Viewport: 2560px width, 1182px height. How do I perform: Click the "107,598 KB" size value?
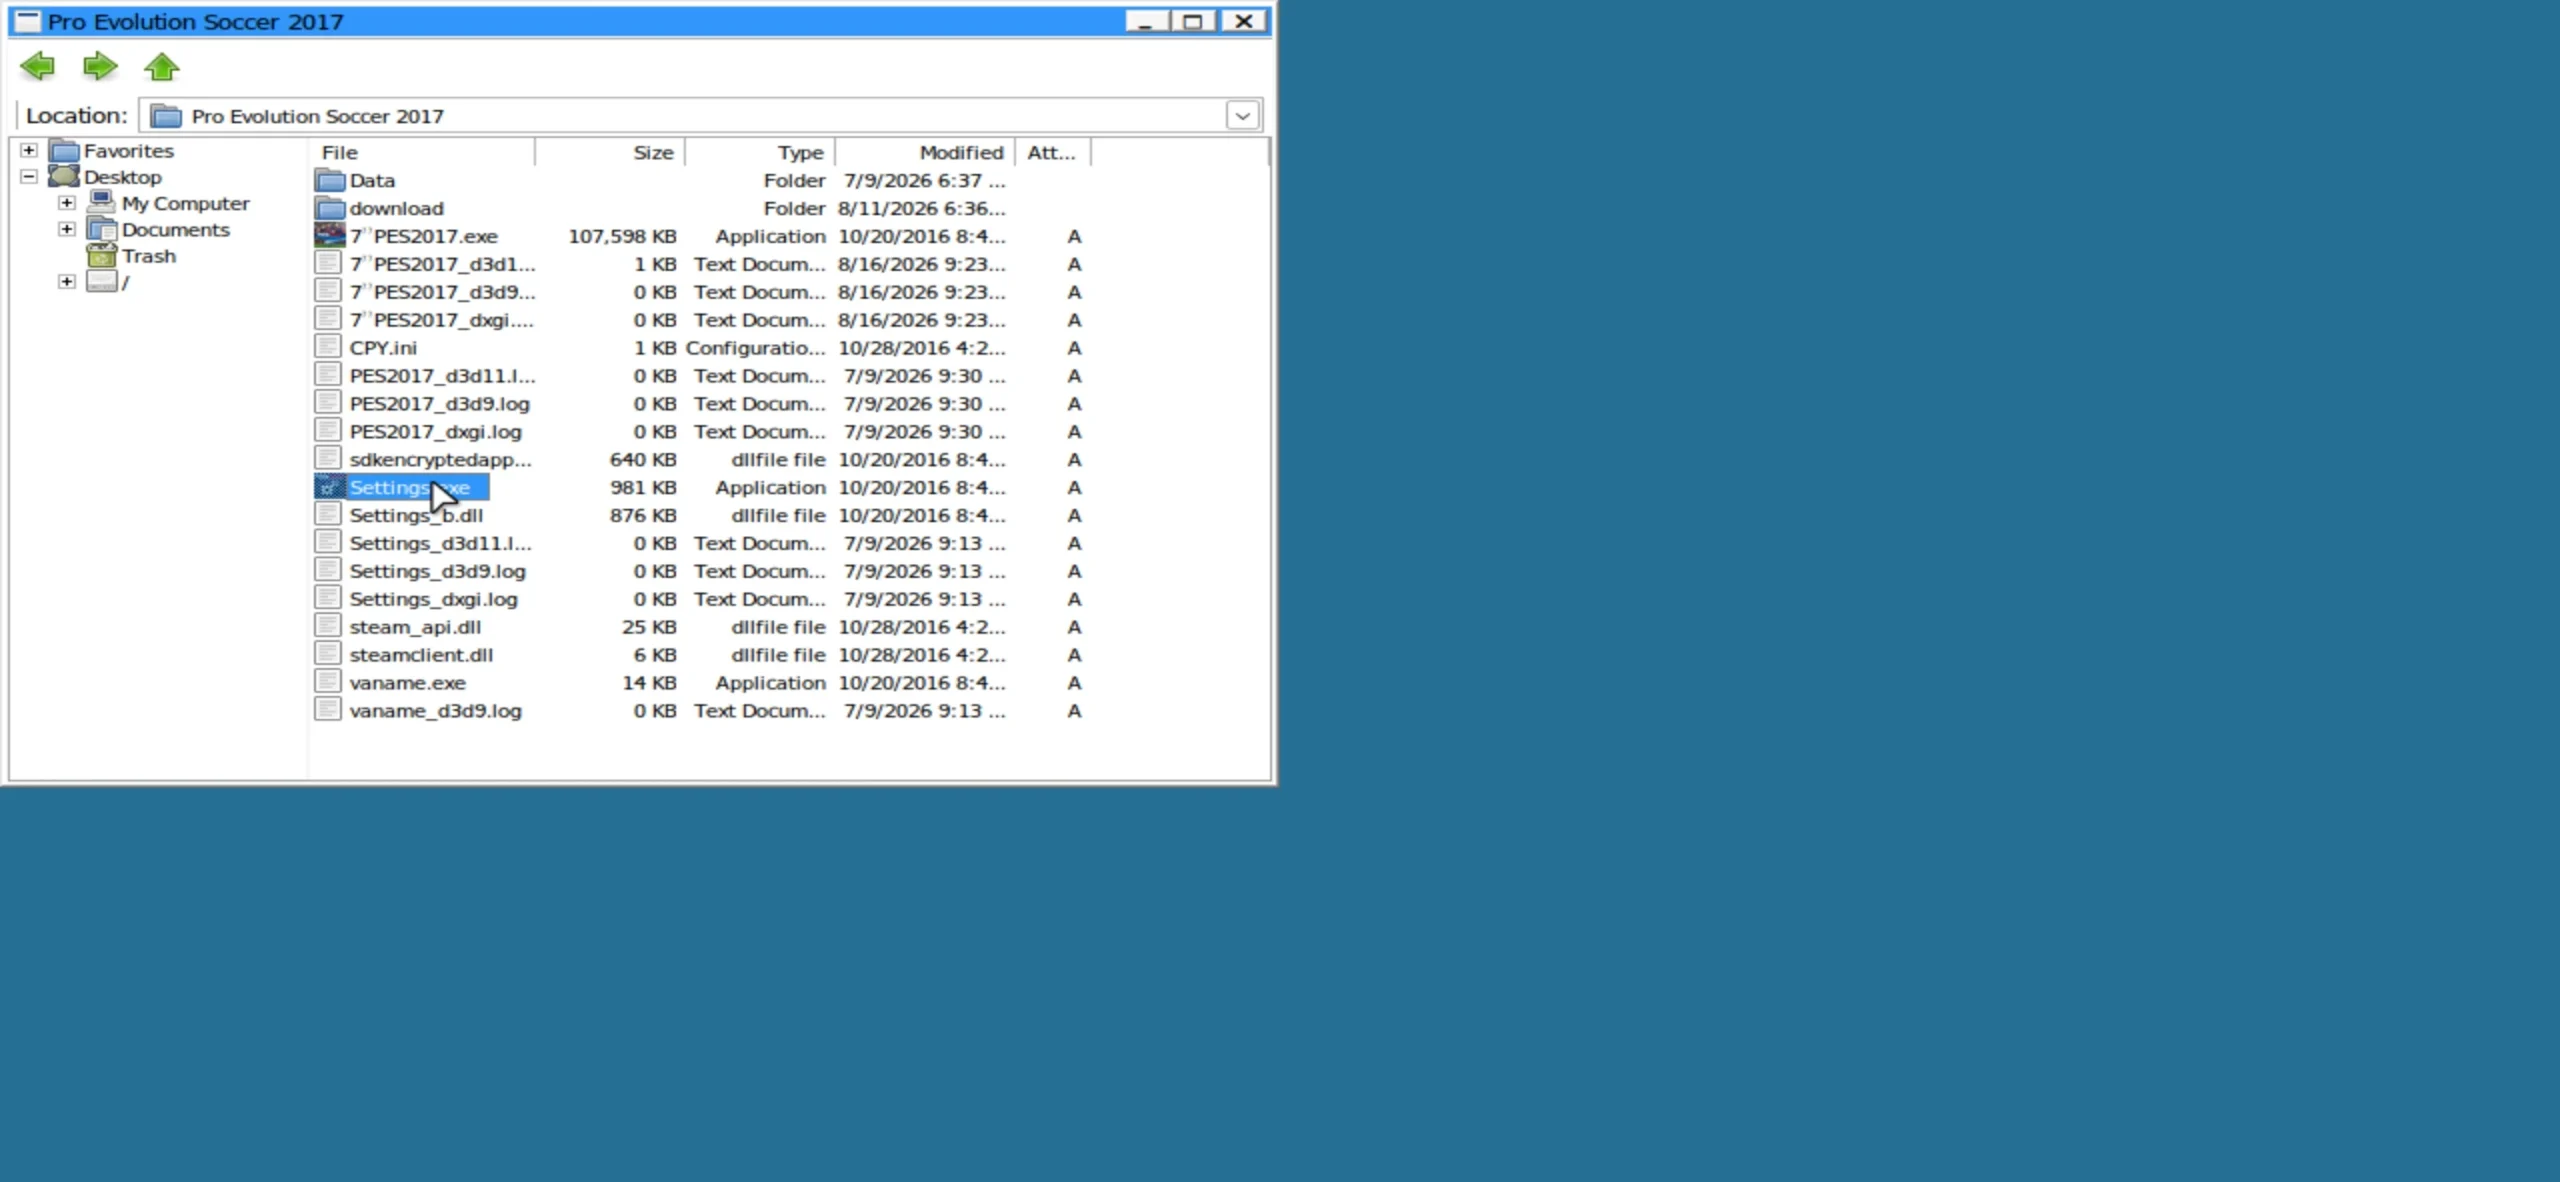tap(623, 237)
